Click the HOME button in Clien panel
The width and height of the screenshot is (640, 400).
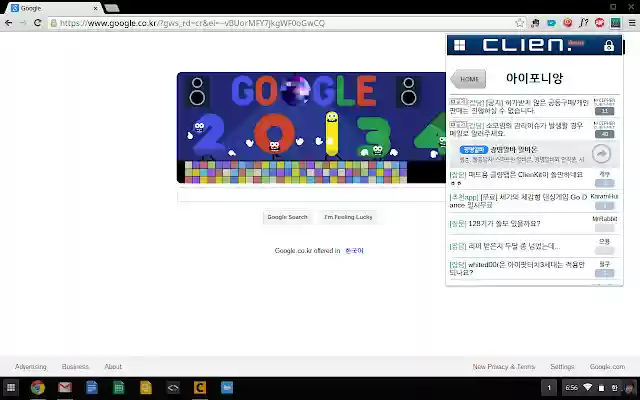click(x=468, y=79)
